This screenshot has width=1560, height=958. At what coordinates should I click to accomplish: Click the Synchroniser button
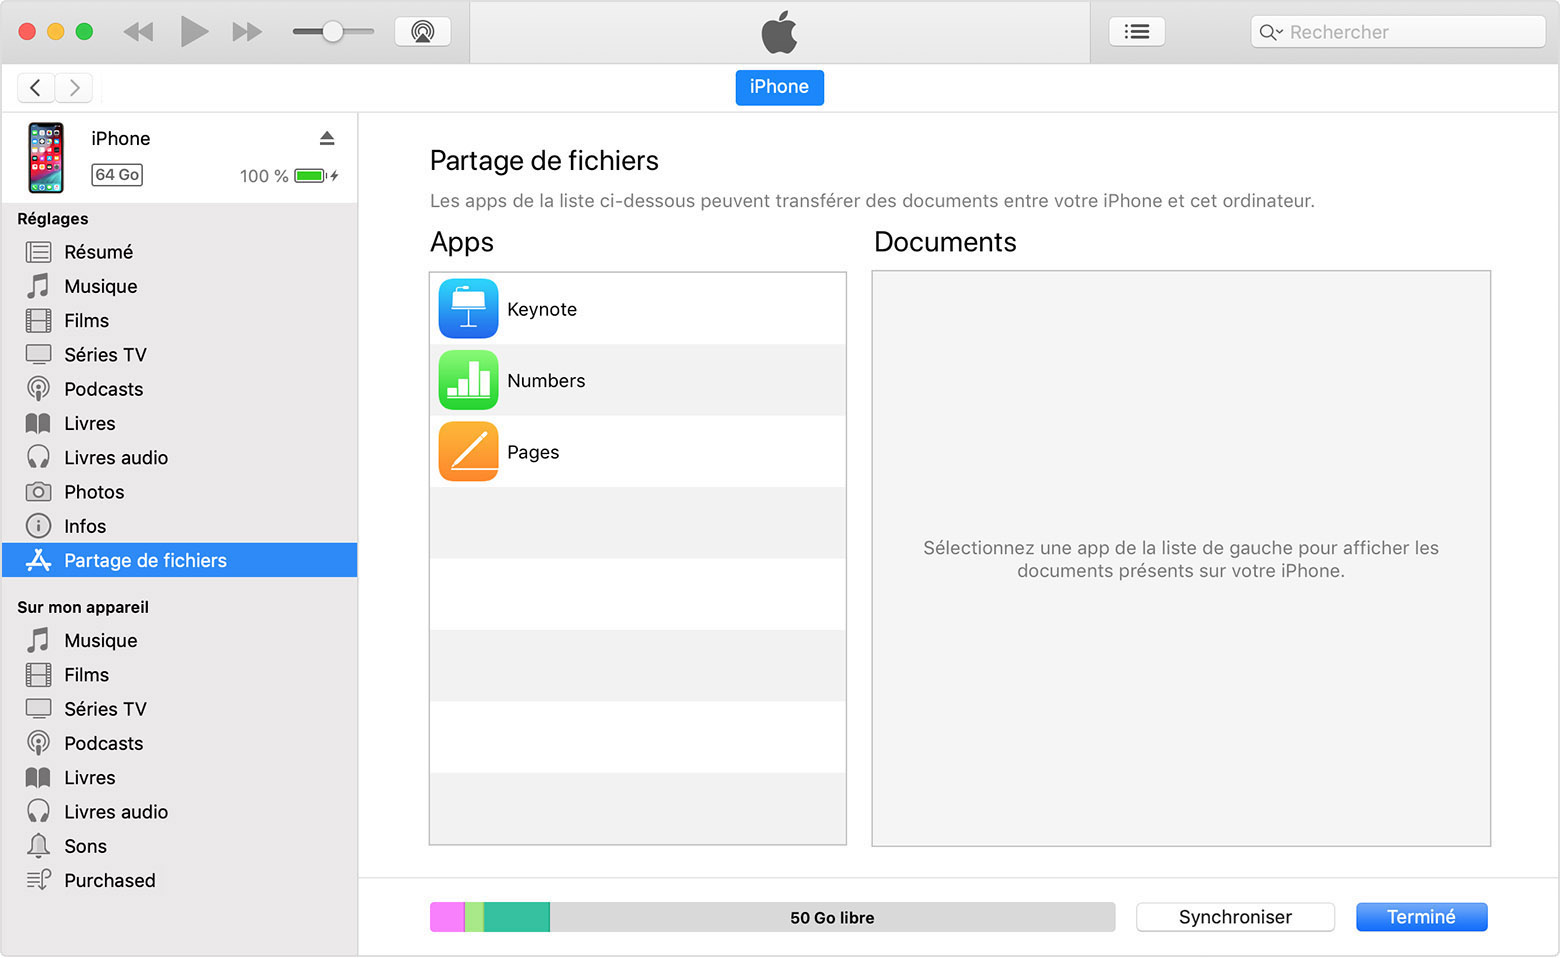click(x=1235, y=917)
